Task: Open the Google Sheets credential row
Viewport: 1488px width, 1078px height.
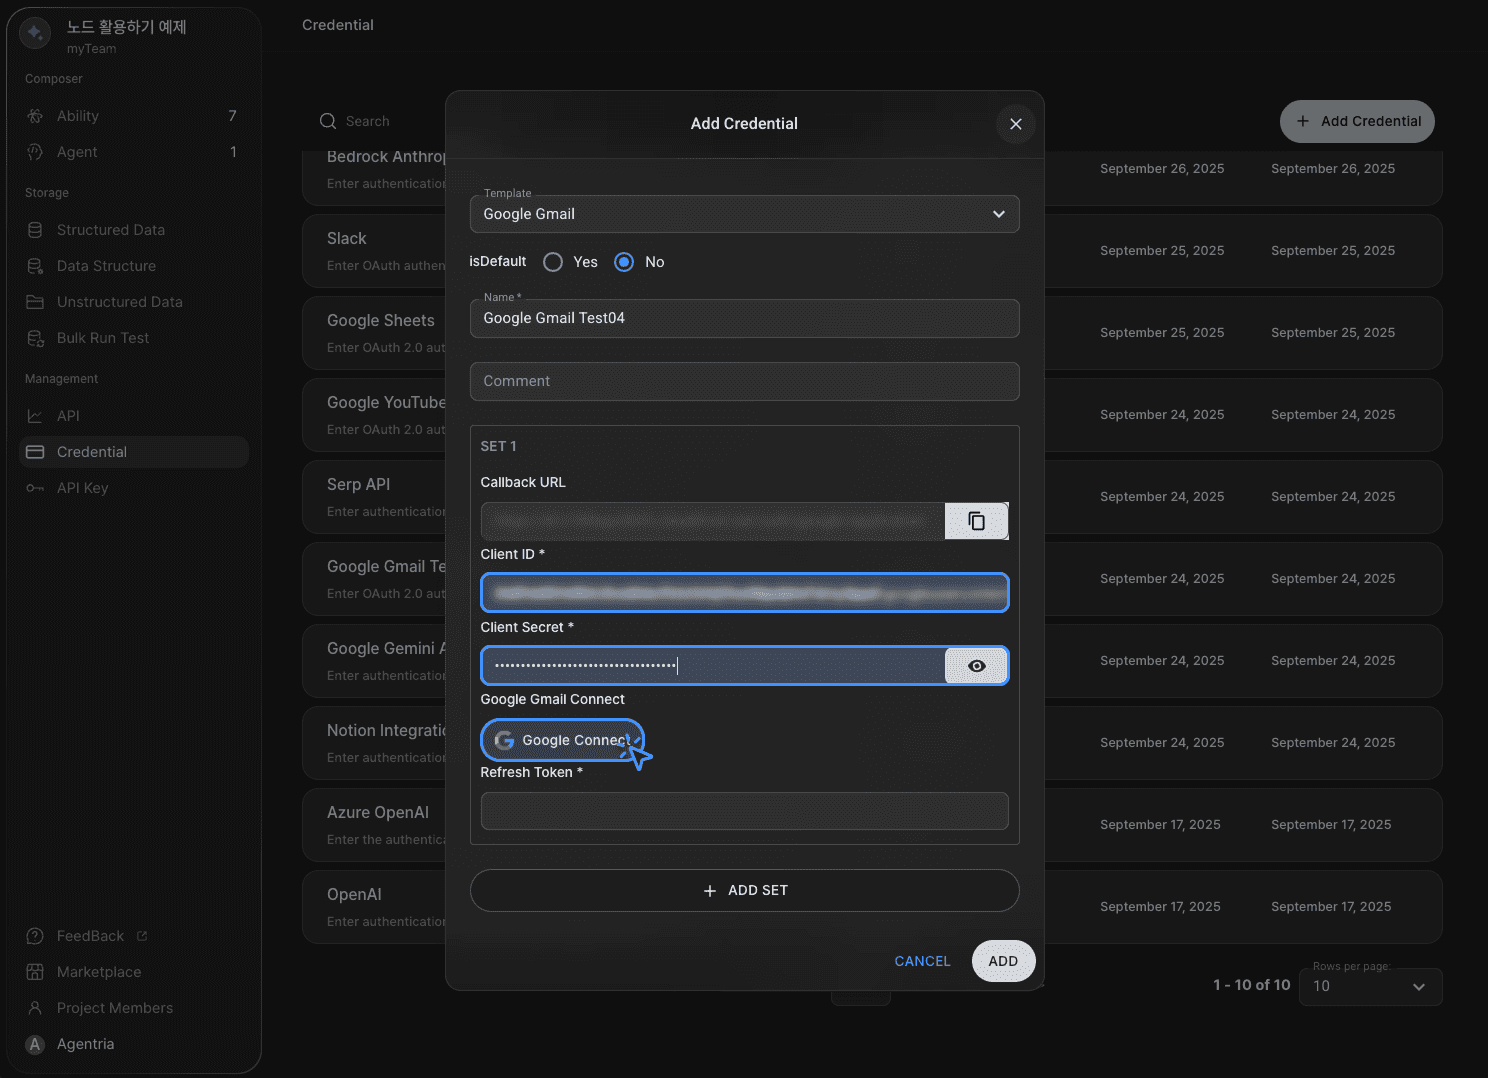Action: coord(872,333)
